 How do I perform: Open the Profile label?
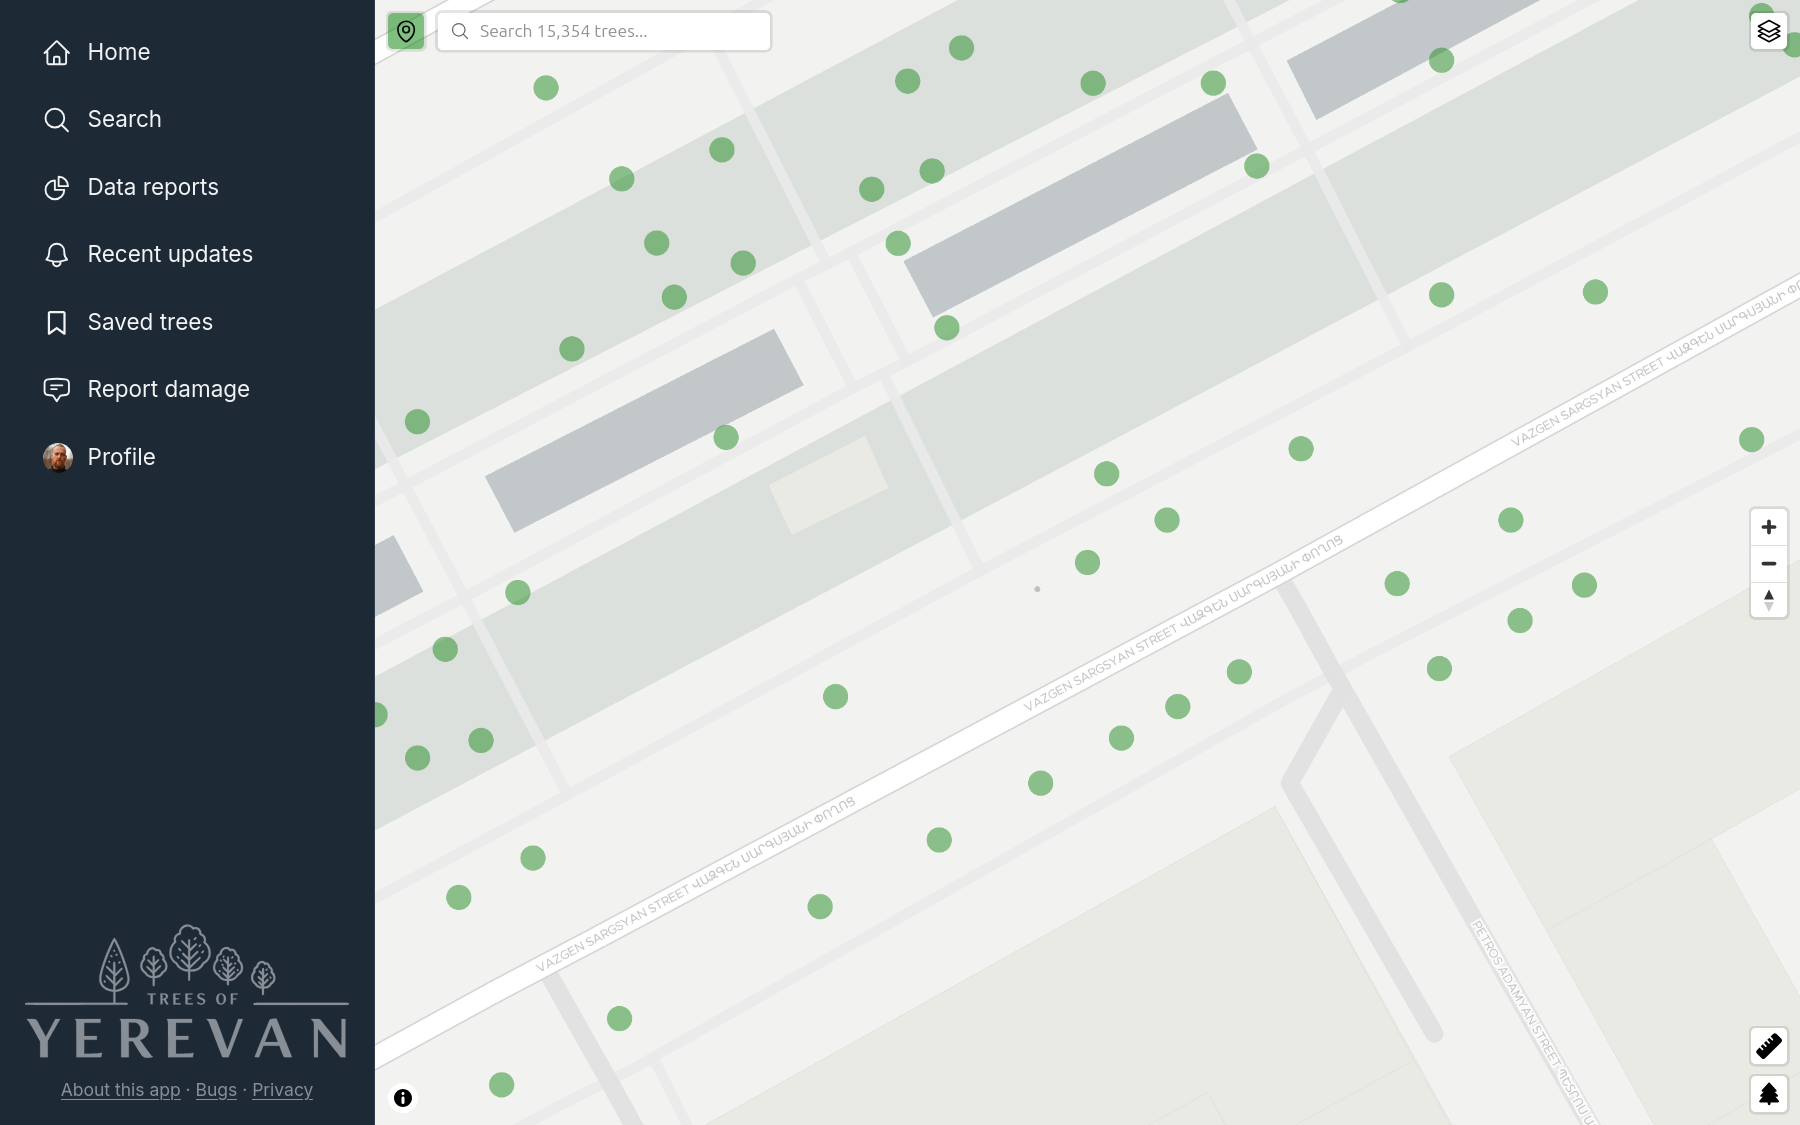122,457
